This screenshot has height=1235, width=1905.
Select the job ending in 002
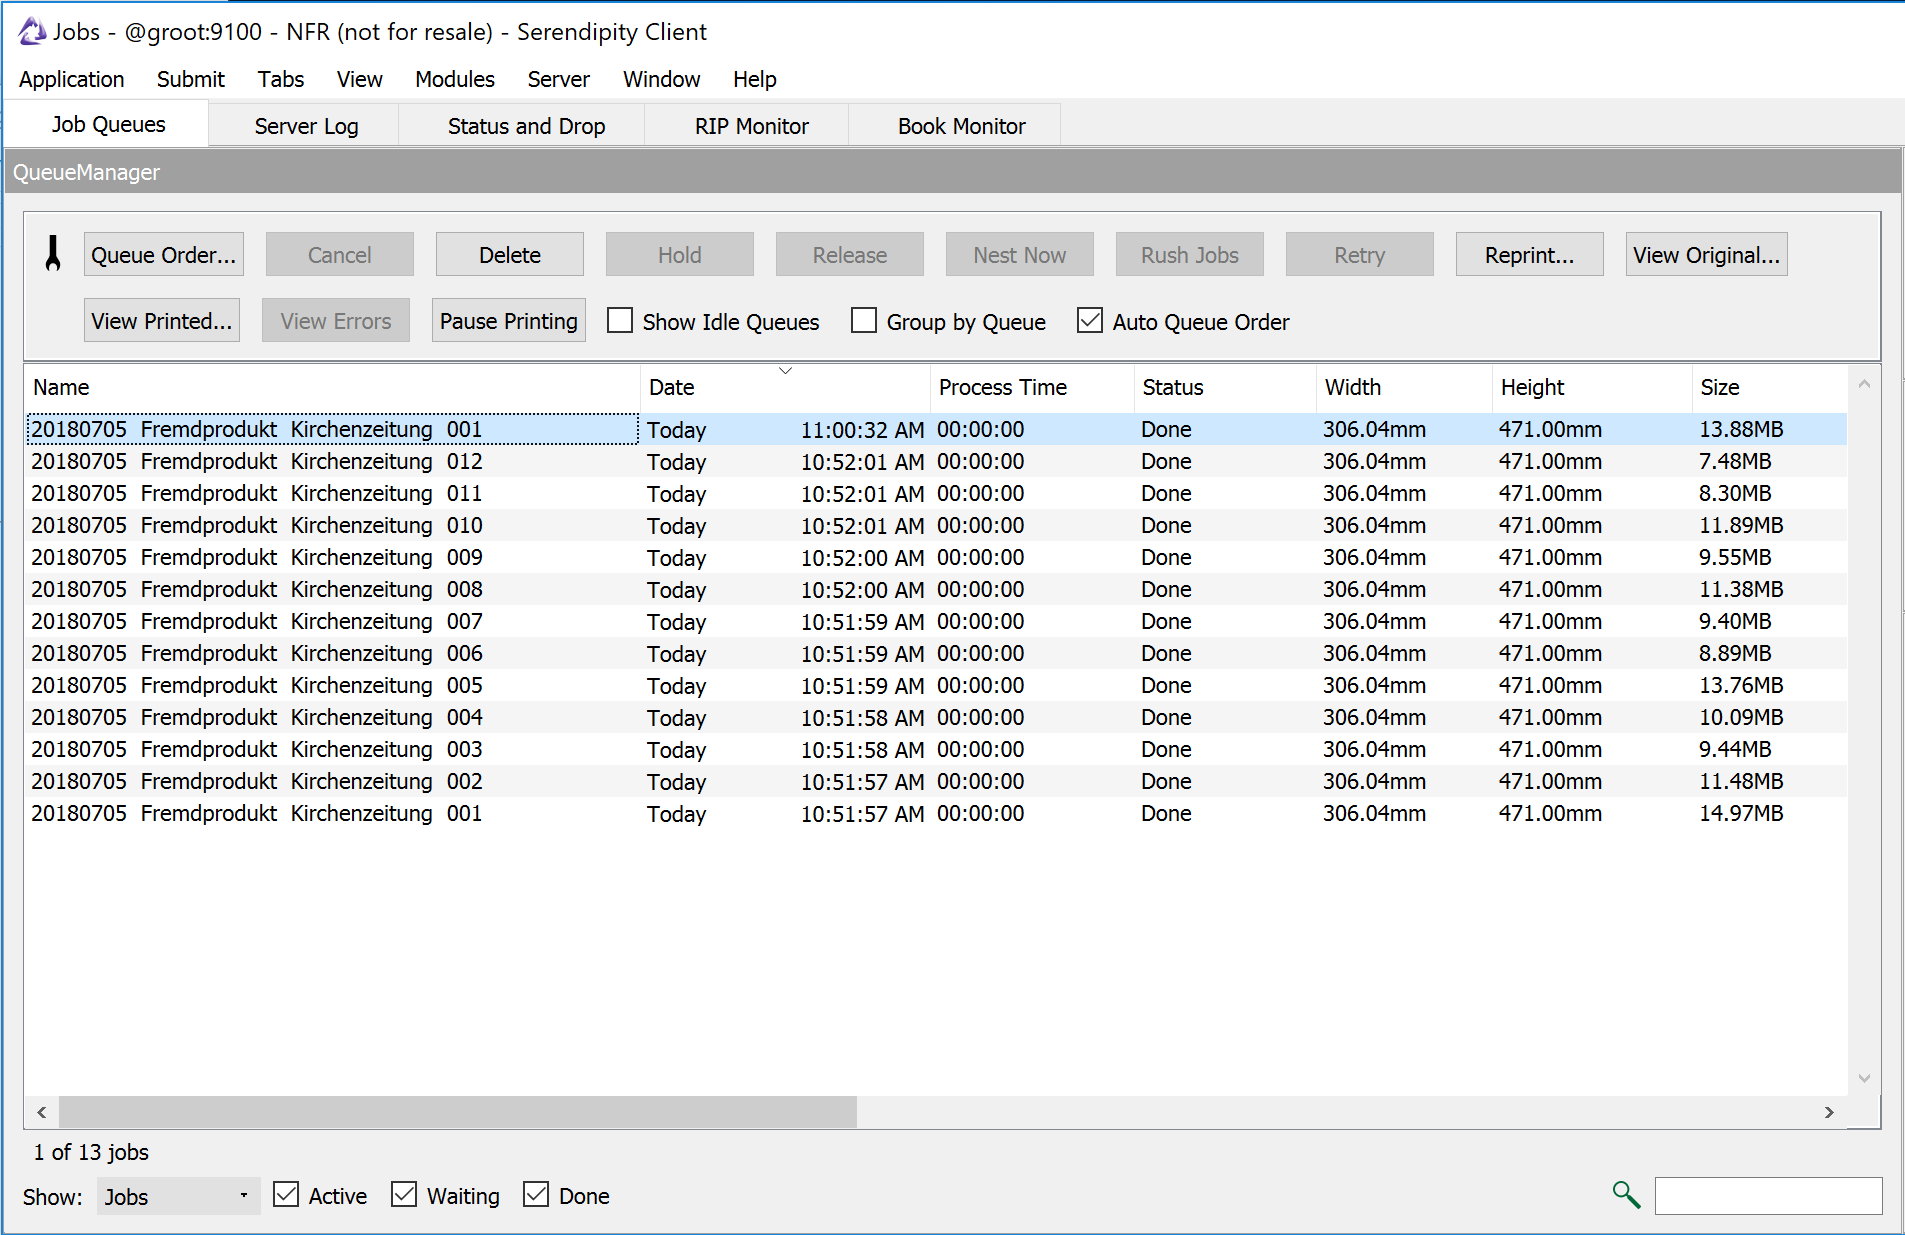click(936, 781)
